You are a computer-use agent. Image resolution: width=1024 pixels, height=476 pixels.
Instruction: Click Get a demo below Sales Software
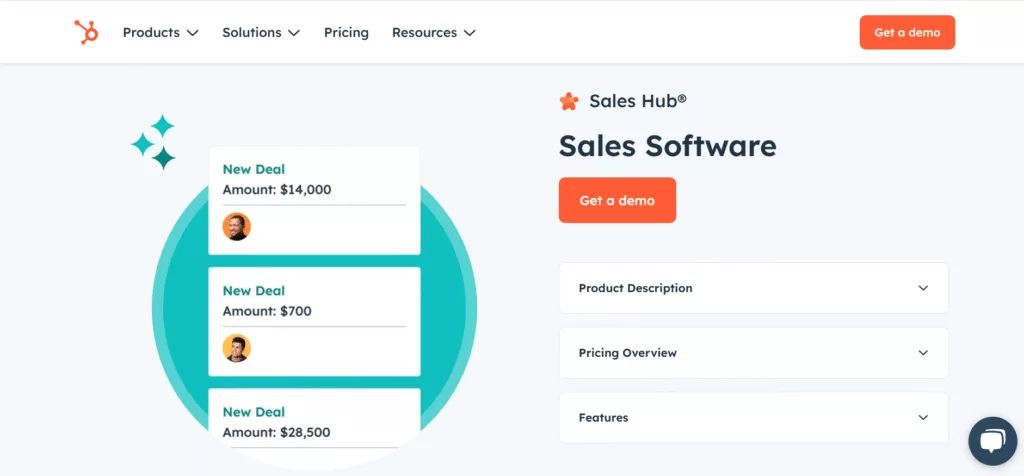coord(617,200)
